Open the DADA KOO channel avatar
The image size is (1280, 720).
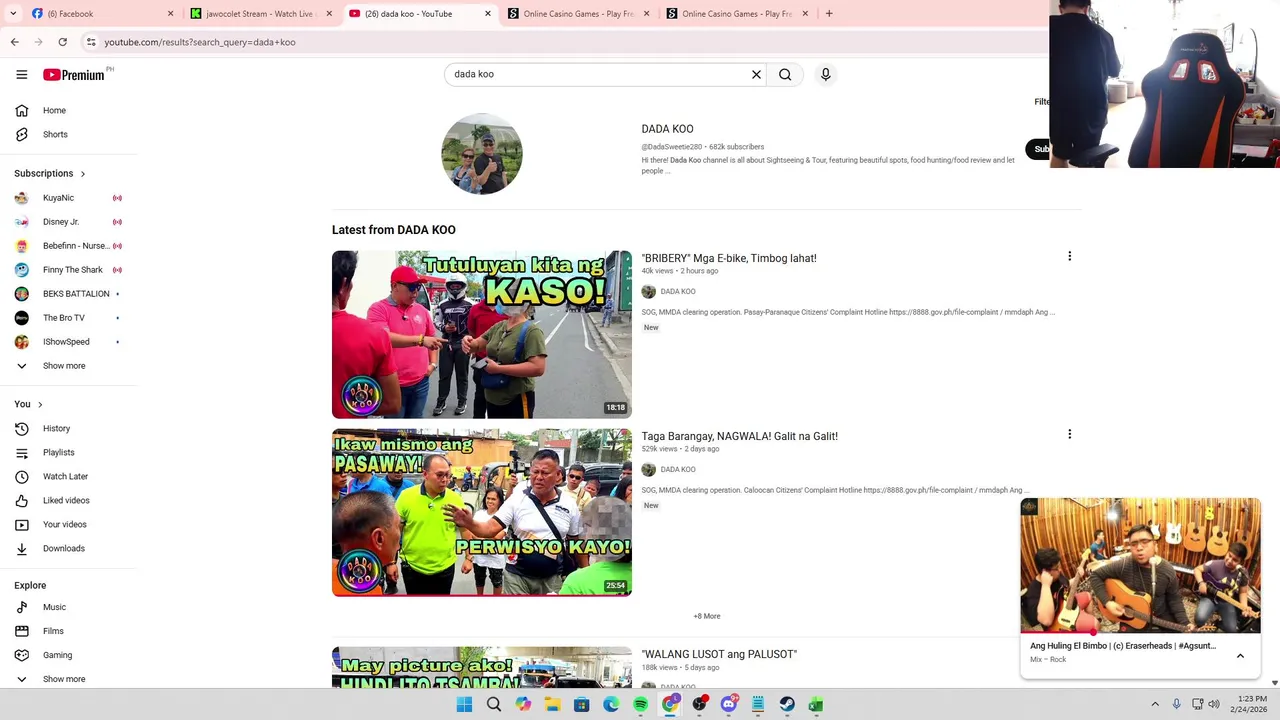[482, 153]
